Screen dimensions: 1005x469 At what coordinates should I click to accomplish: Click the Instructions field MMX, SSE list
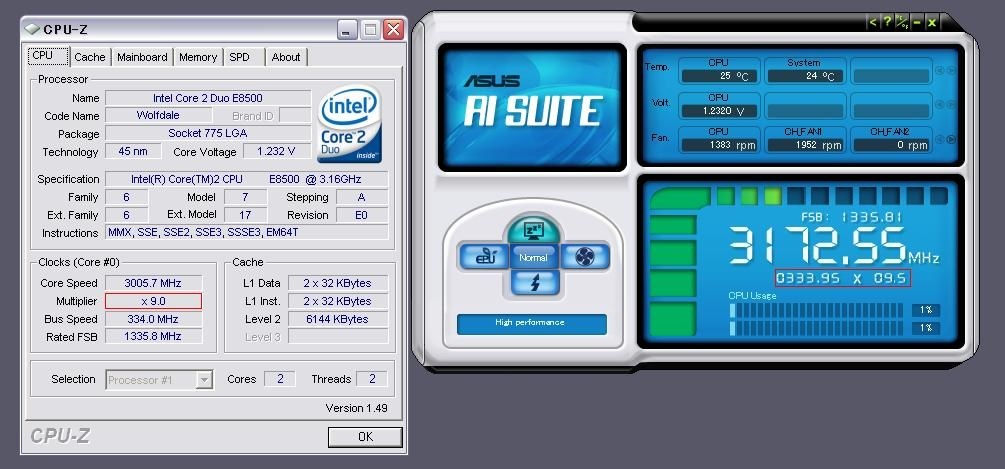pyautogui.click(x=247, y=233)
